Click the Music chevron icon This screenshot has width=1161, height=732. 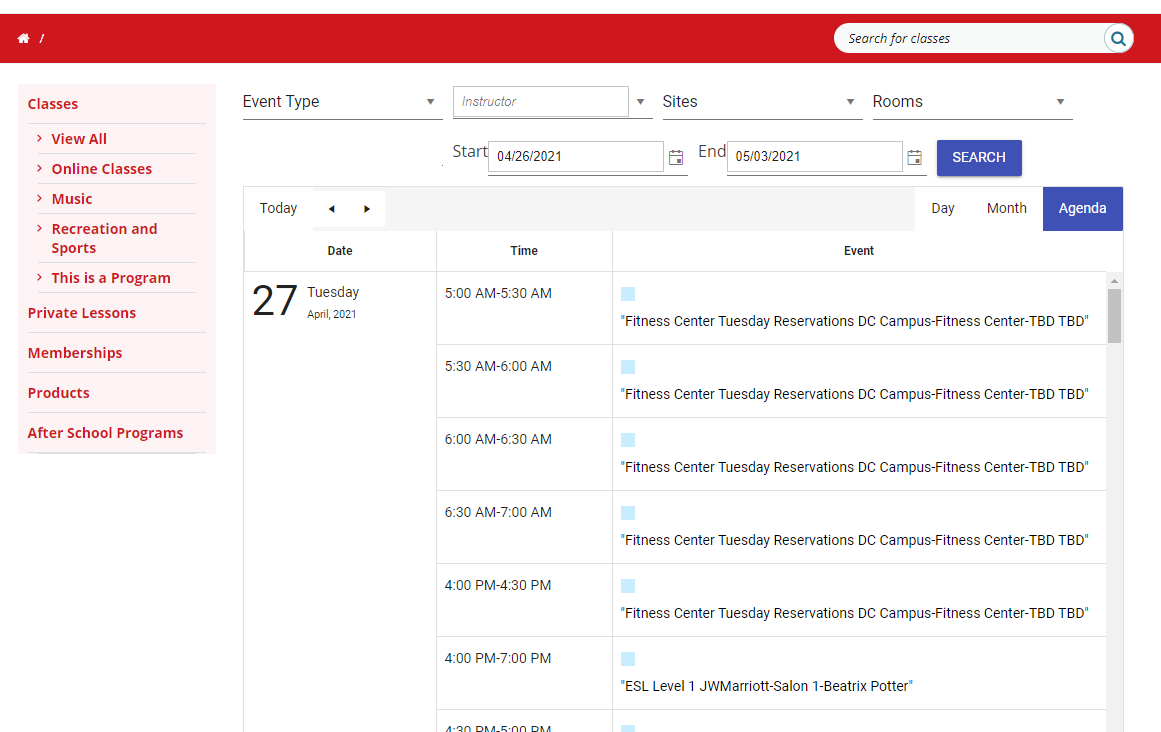(x=39, y=198)
